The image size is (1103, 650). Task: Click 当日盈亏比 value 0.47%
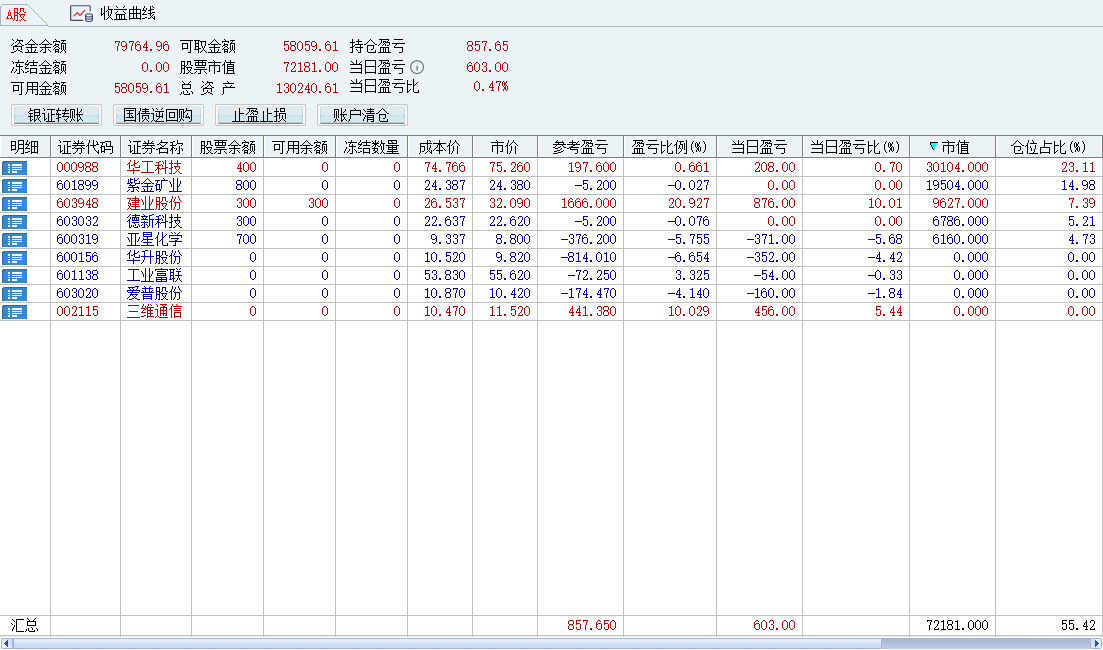pyautogui.click(x=490, y=87)
